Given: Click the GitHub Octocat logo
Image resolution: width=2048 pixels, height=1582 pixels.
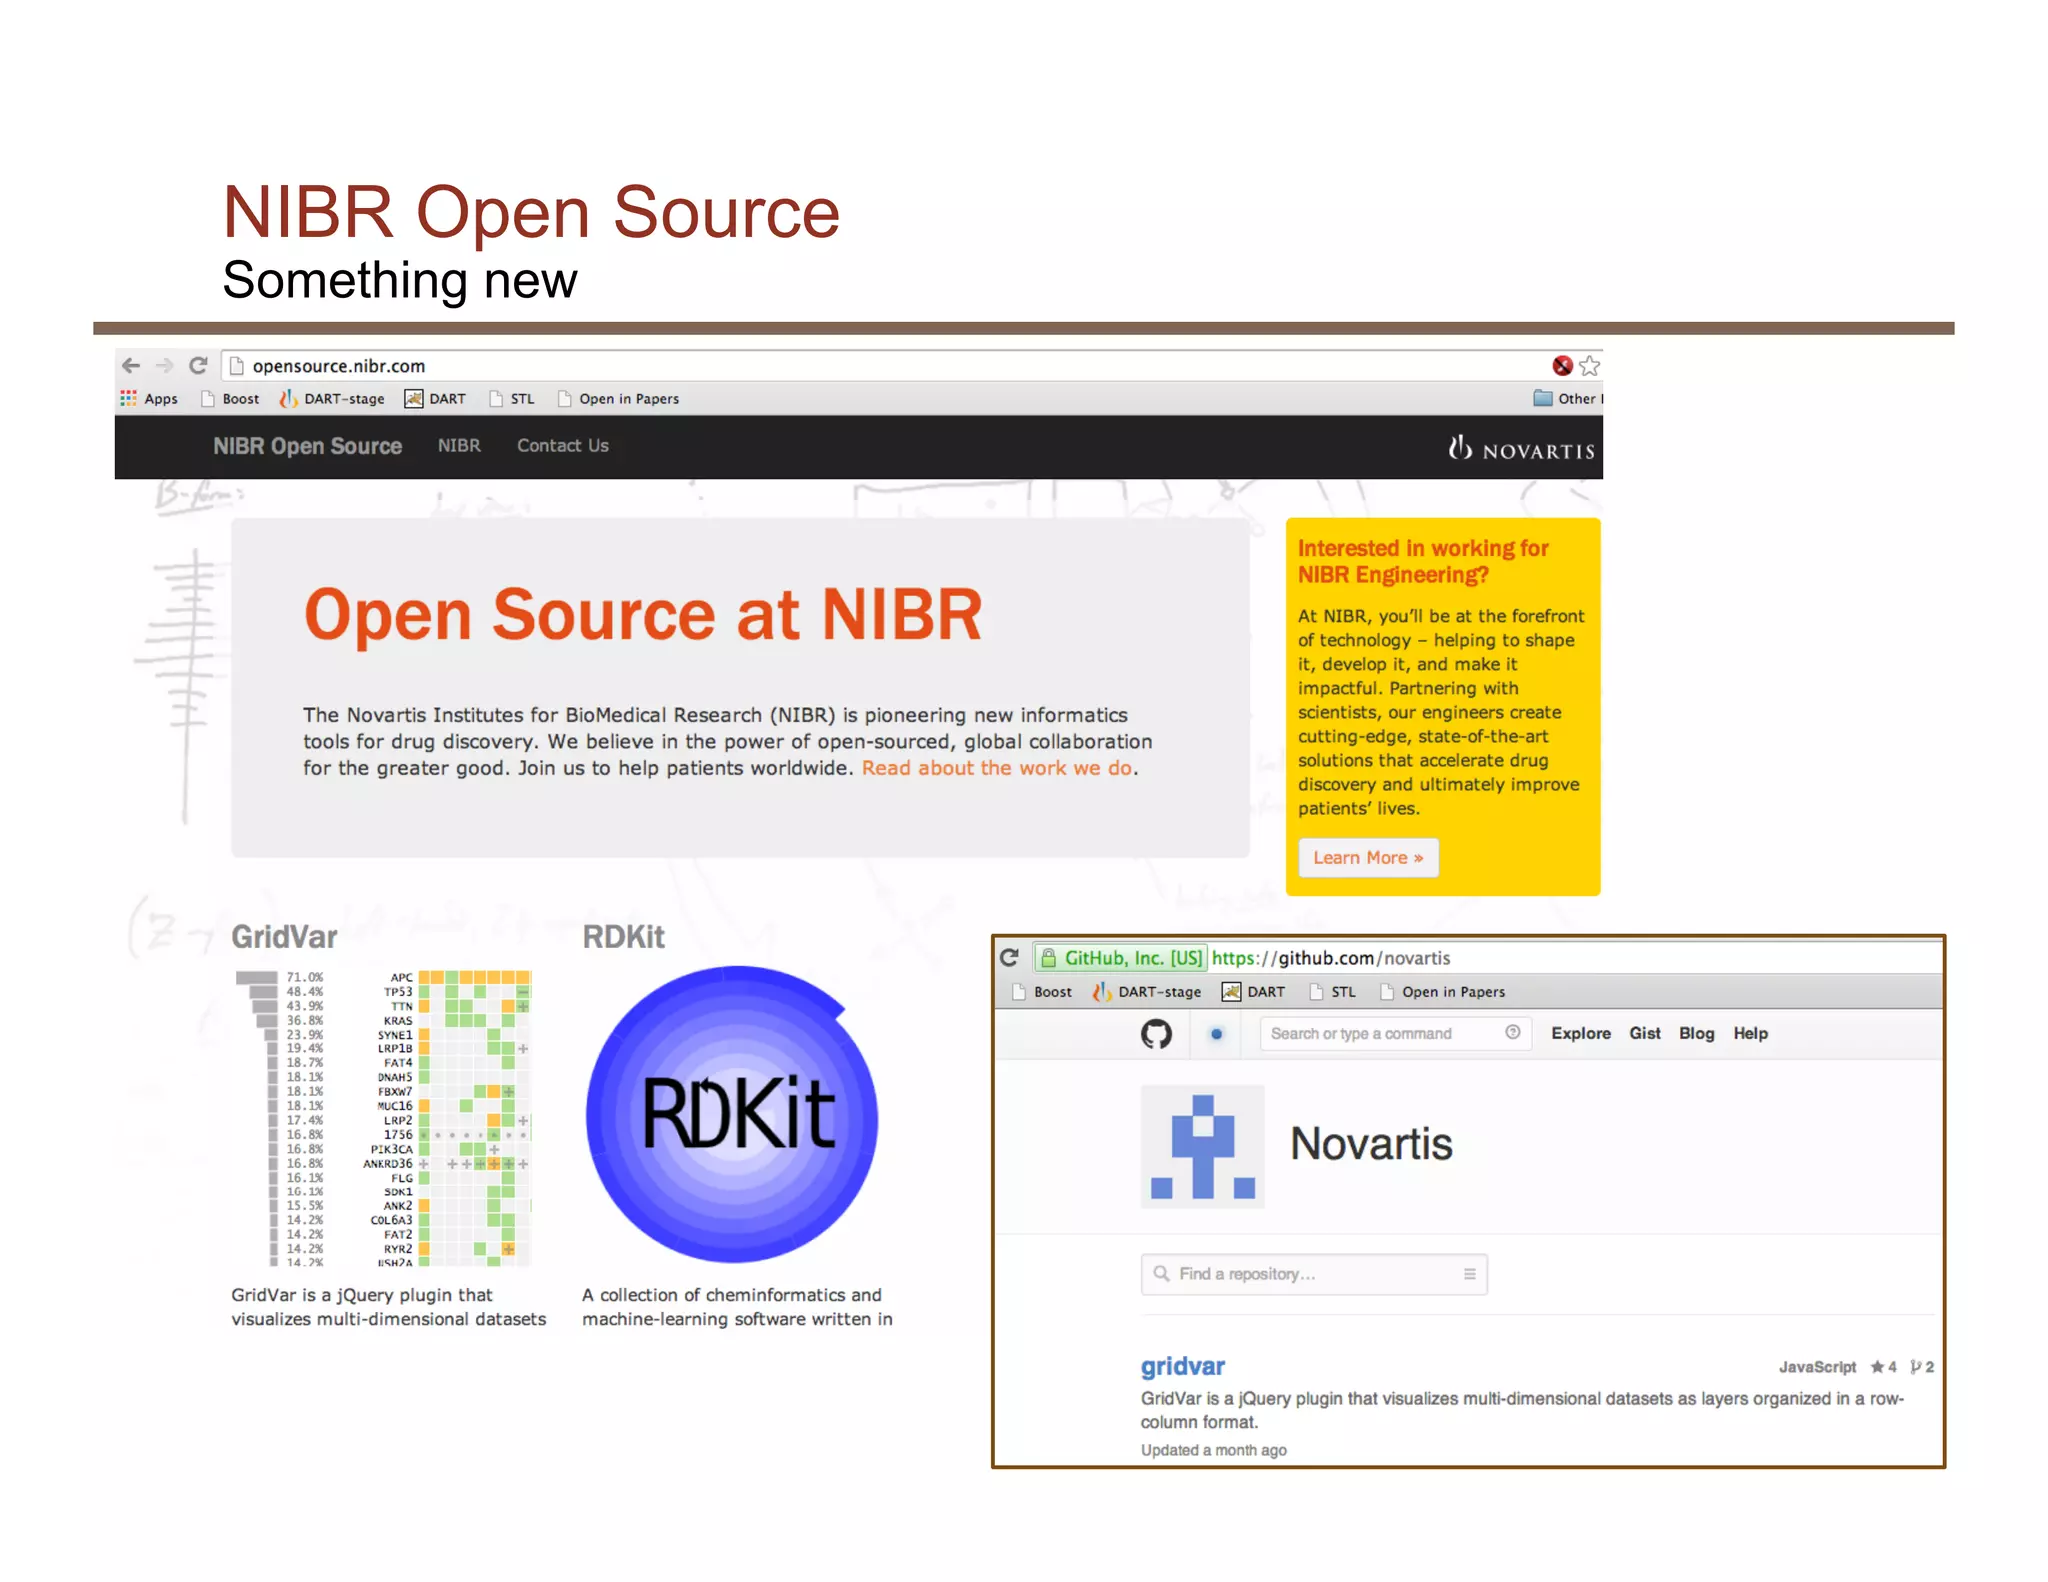Looking at the screenshot, I should click(1156, 1034).
